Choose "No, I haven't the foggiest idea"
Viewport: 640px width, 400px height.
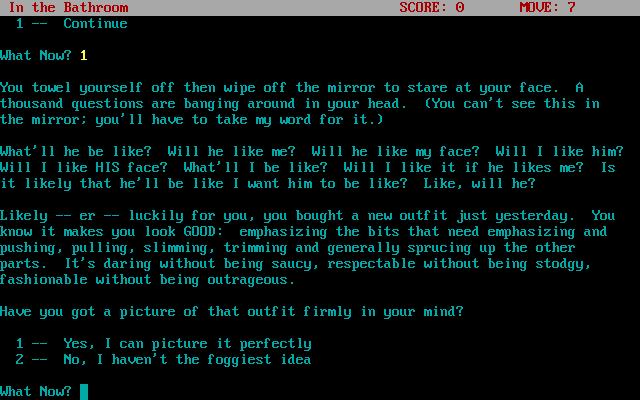click(163, 360)
